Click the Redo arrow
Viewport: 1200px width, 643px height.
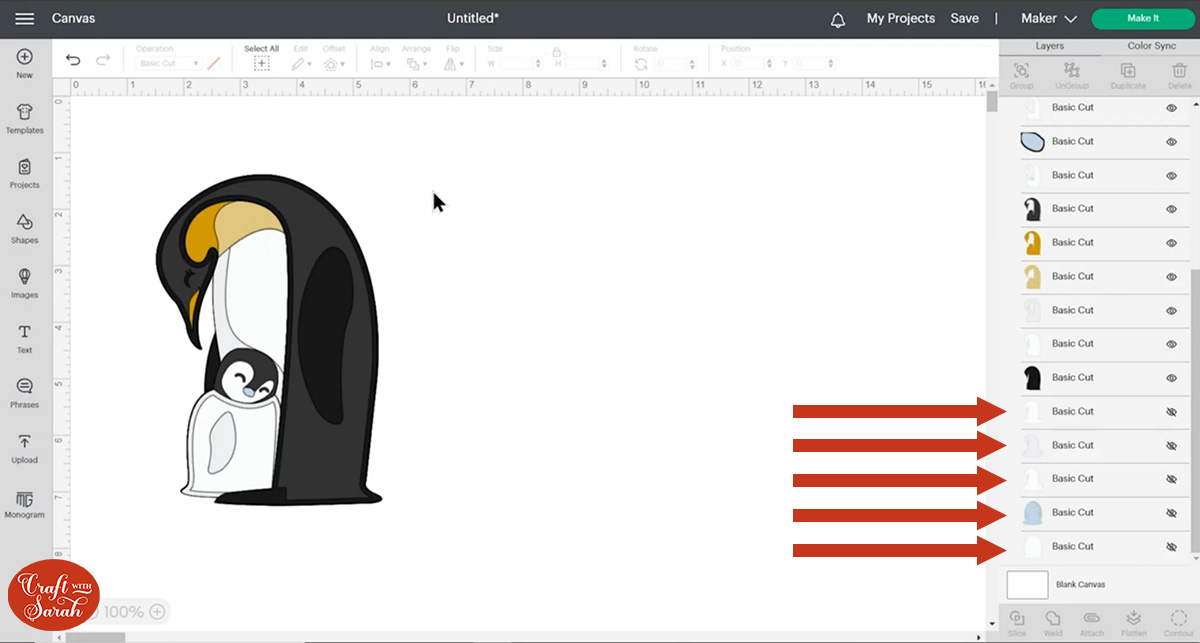[x=102, y=61]
